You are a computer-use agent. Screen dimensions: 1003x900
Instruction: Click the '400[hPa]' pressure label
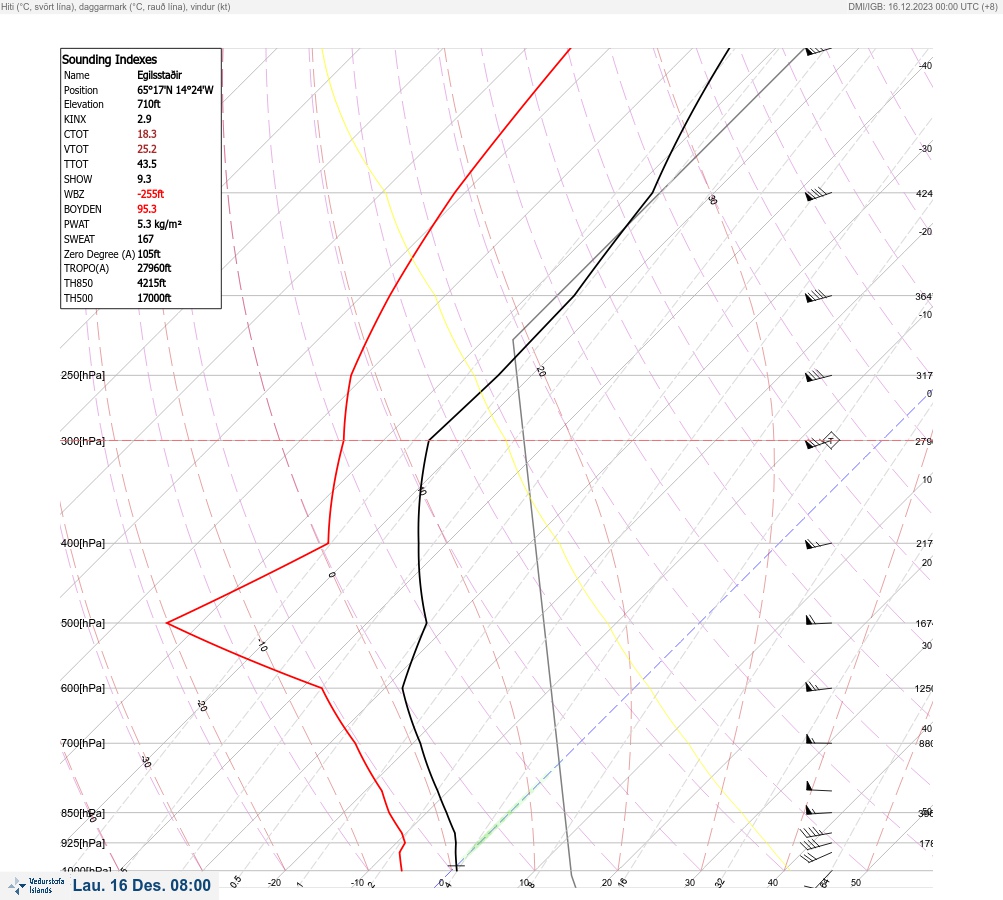pos(83,543)
